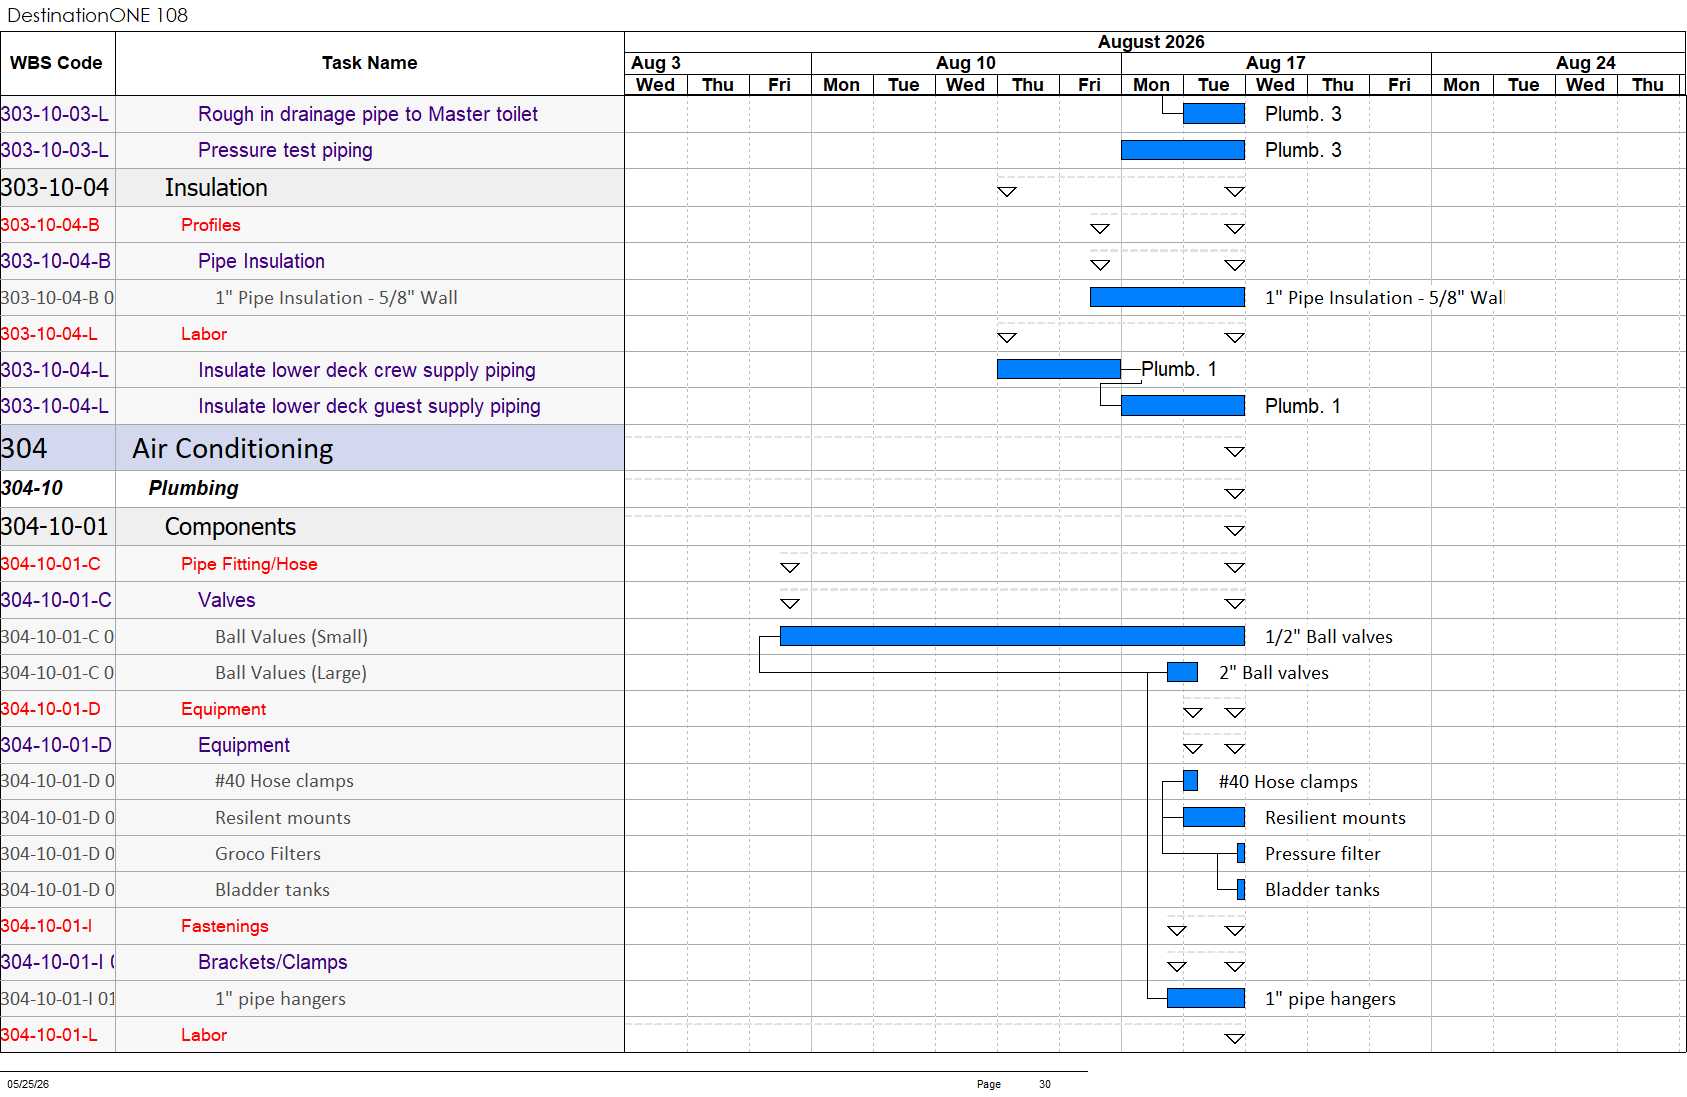Click the Valves summary start triangle marker
The image size is (1687, 1097).
click(790, 604)
